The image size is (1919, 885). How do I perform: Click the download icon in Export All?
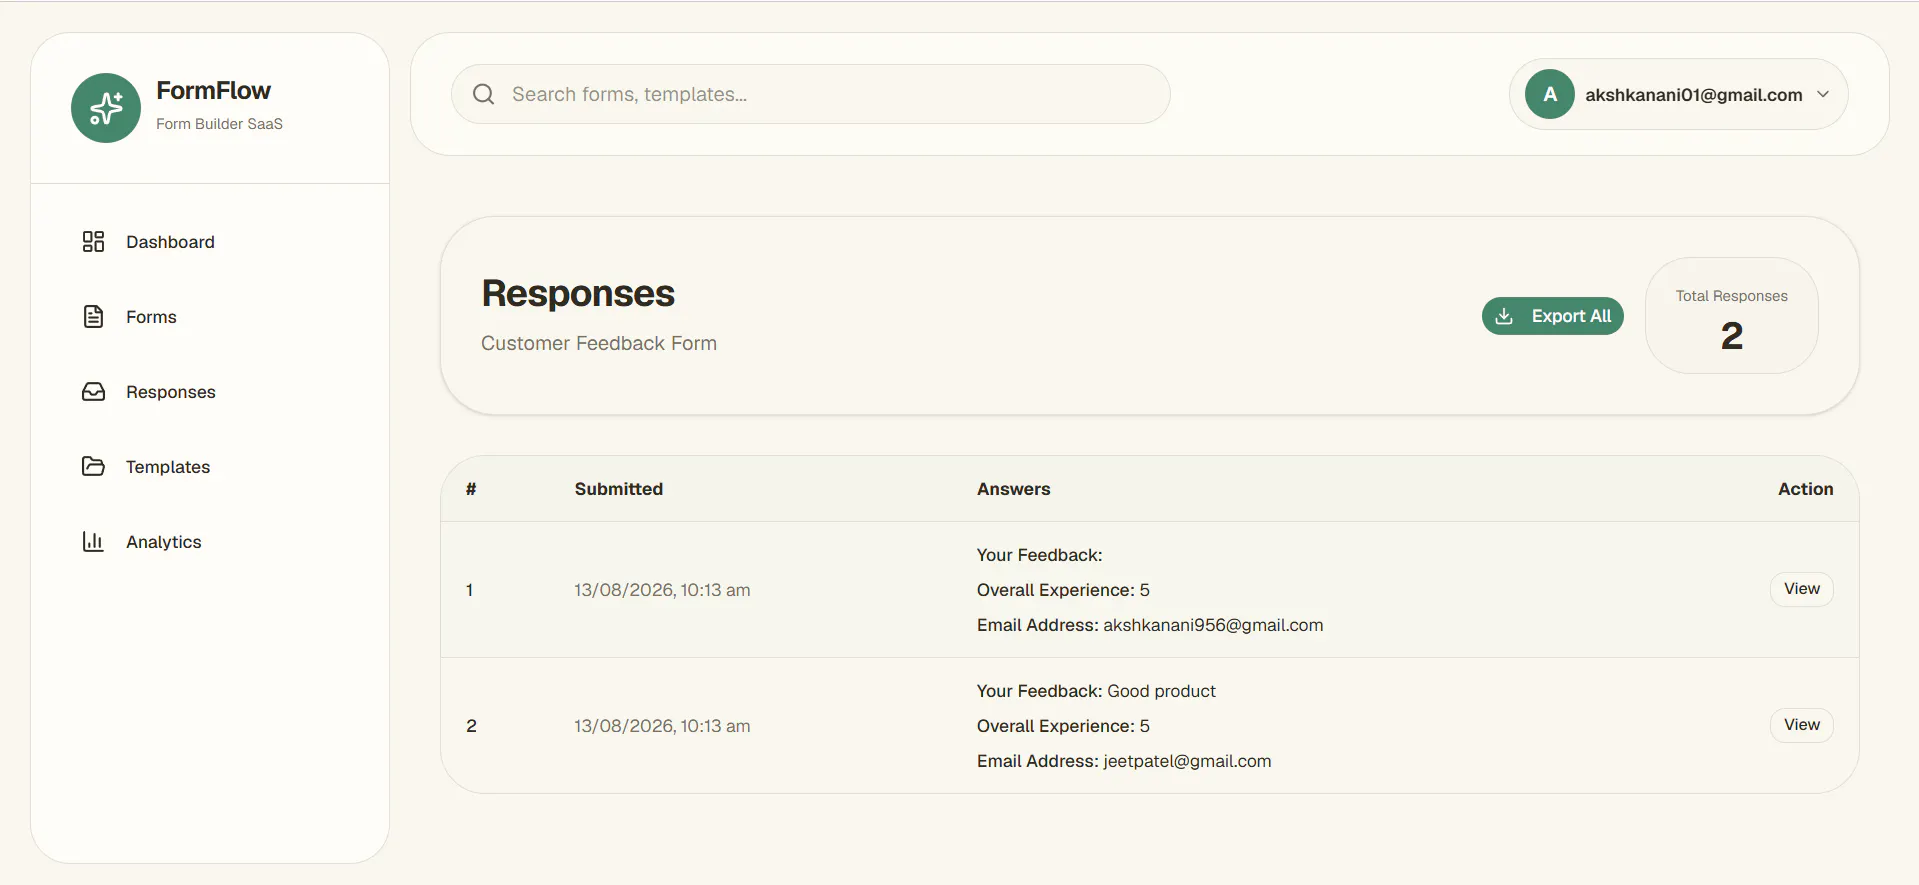tap(1504, 316)
